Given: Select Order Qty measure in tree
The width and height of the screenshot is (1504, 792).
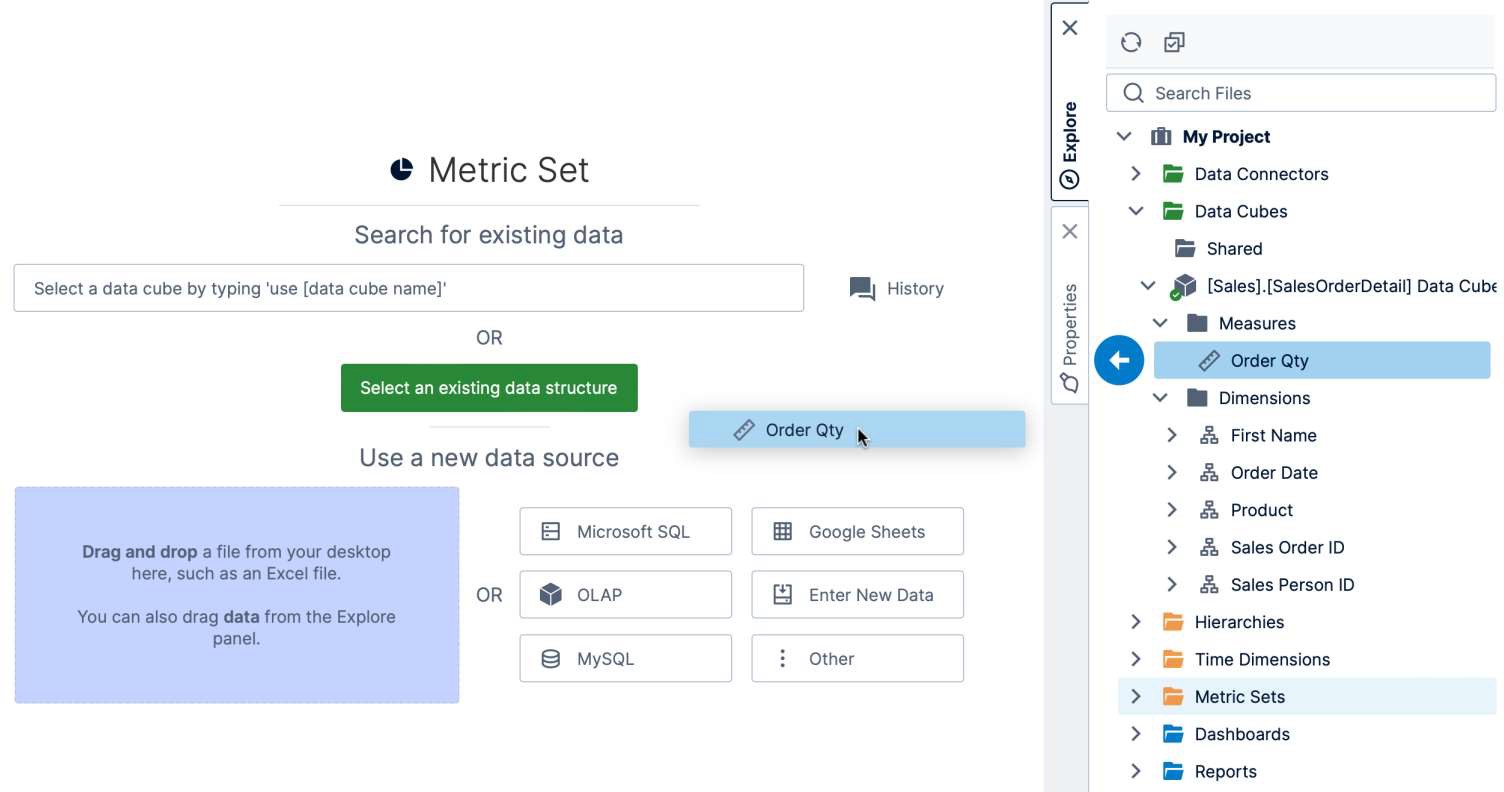Looking at the screenshot, I should pos(1269,361).
